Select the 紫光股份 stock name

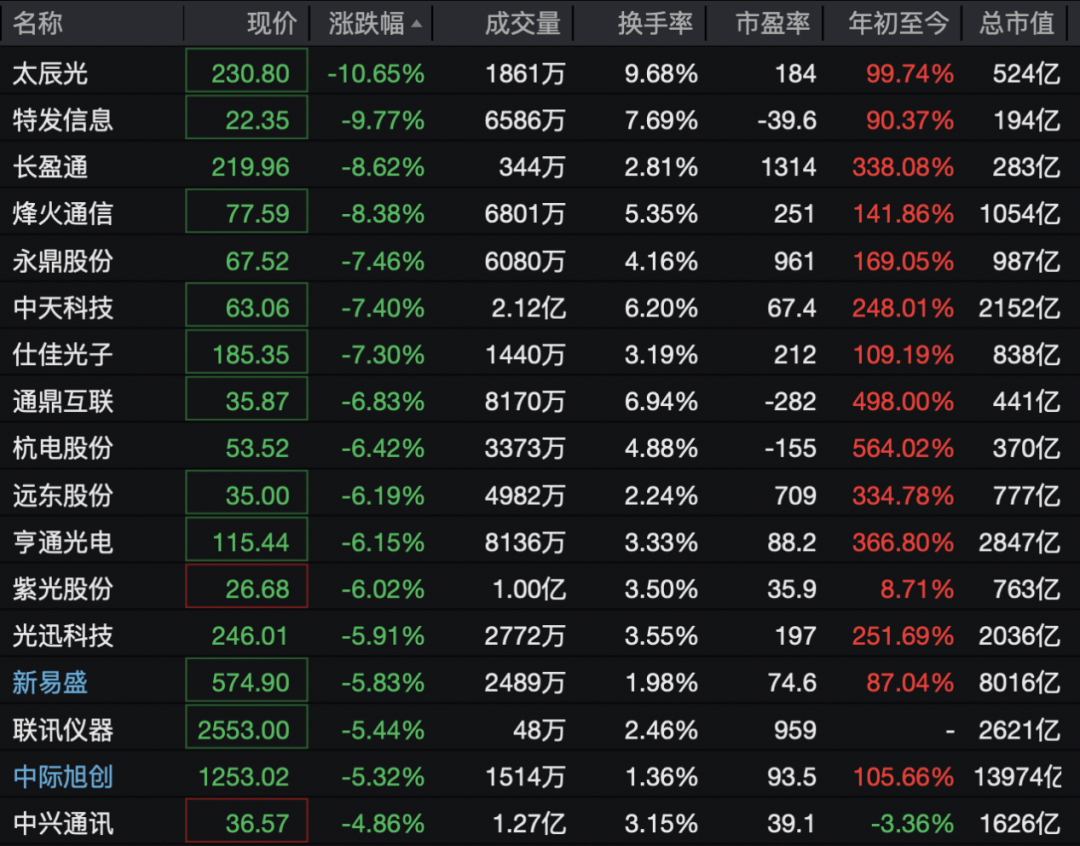[x=63, y=589]
